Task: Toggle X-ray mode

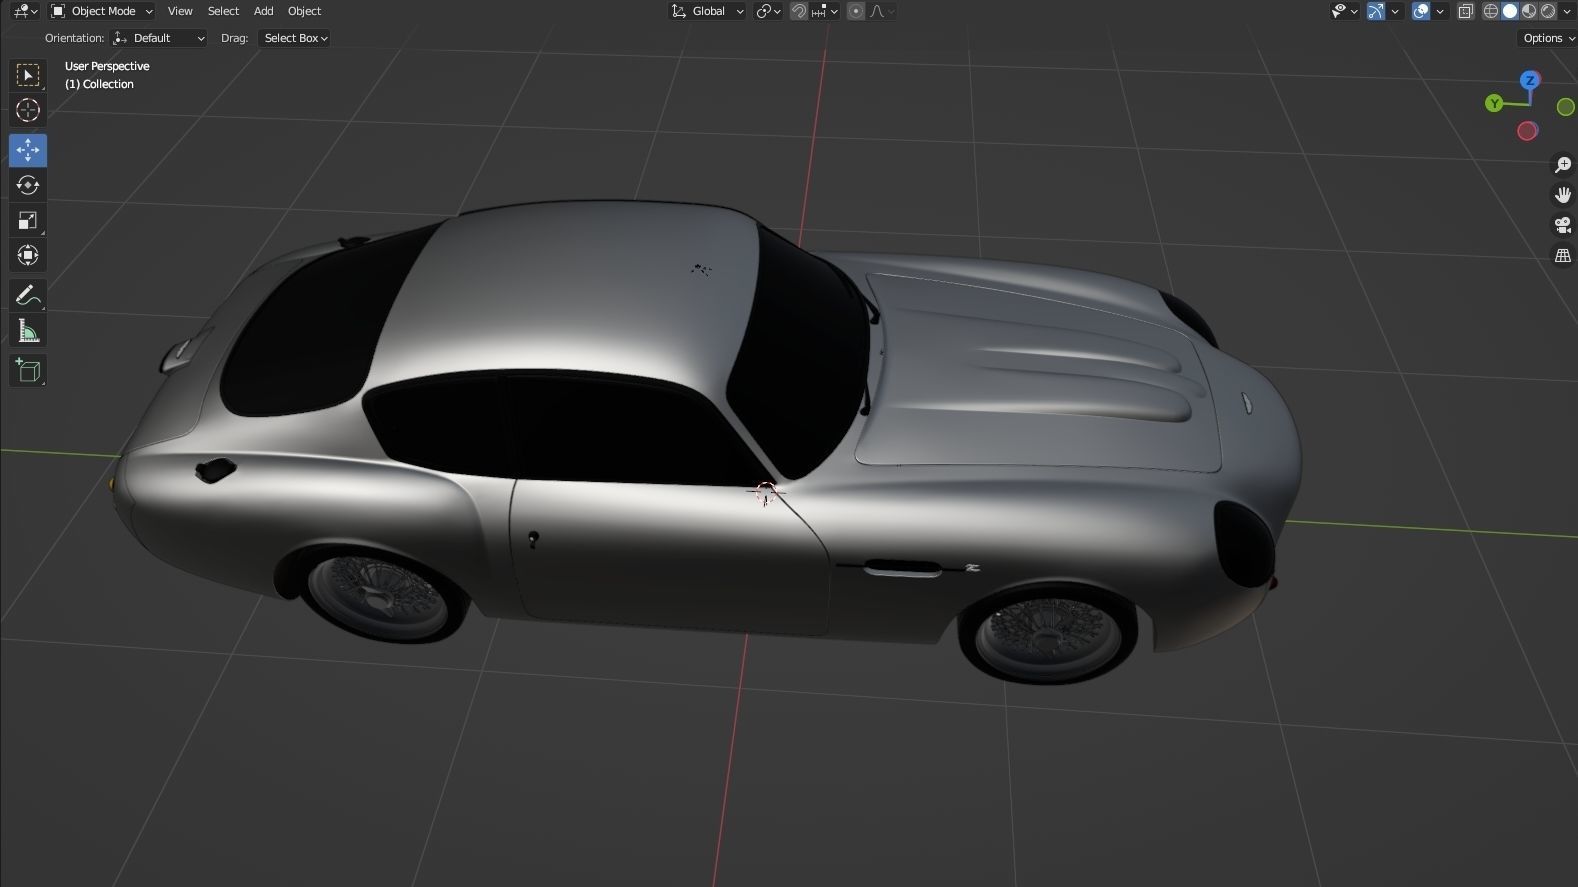Action: [x=1466, y=11]
